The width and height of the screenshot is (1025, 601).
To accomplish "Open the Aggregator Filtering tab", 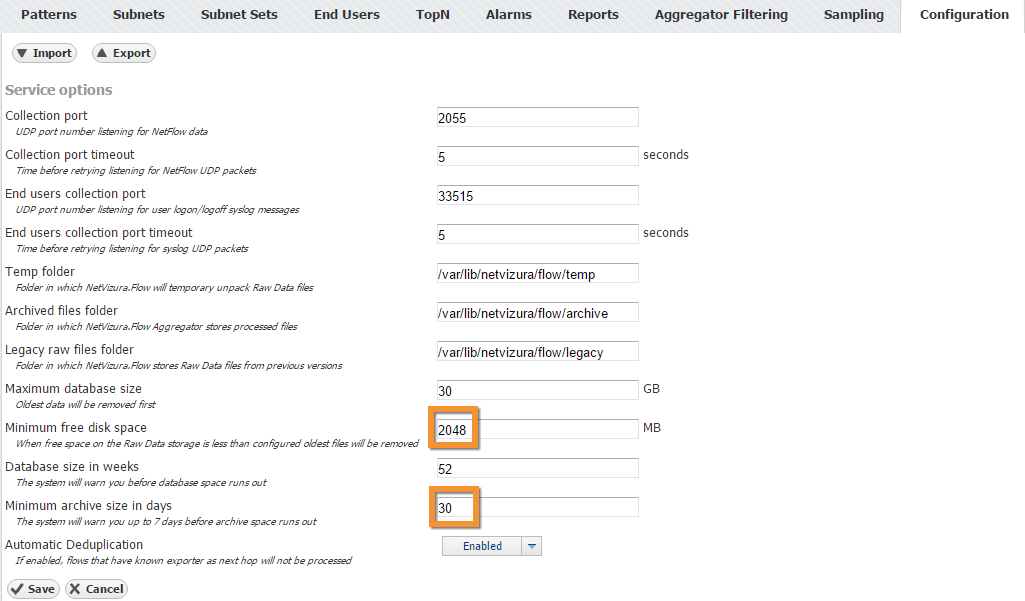I will [x=721, y=15].
